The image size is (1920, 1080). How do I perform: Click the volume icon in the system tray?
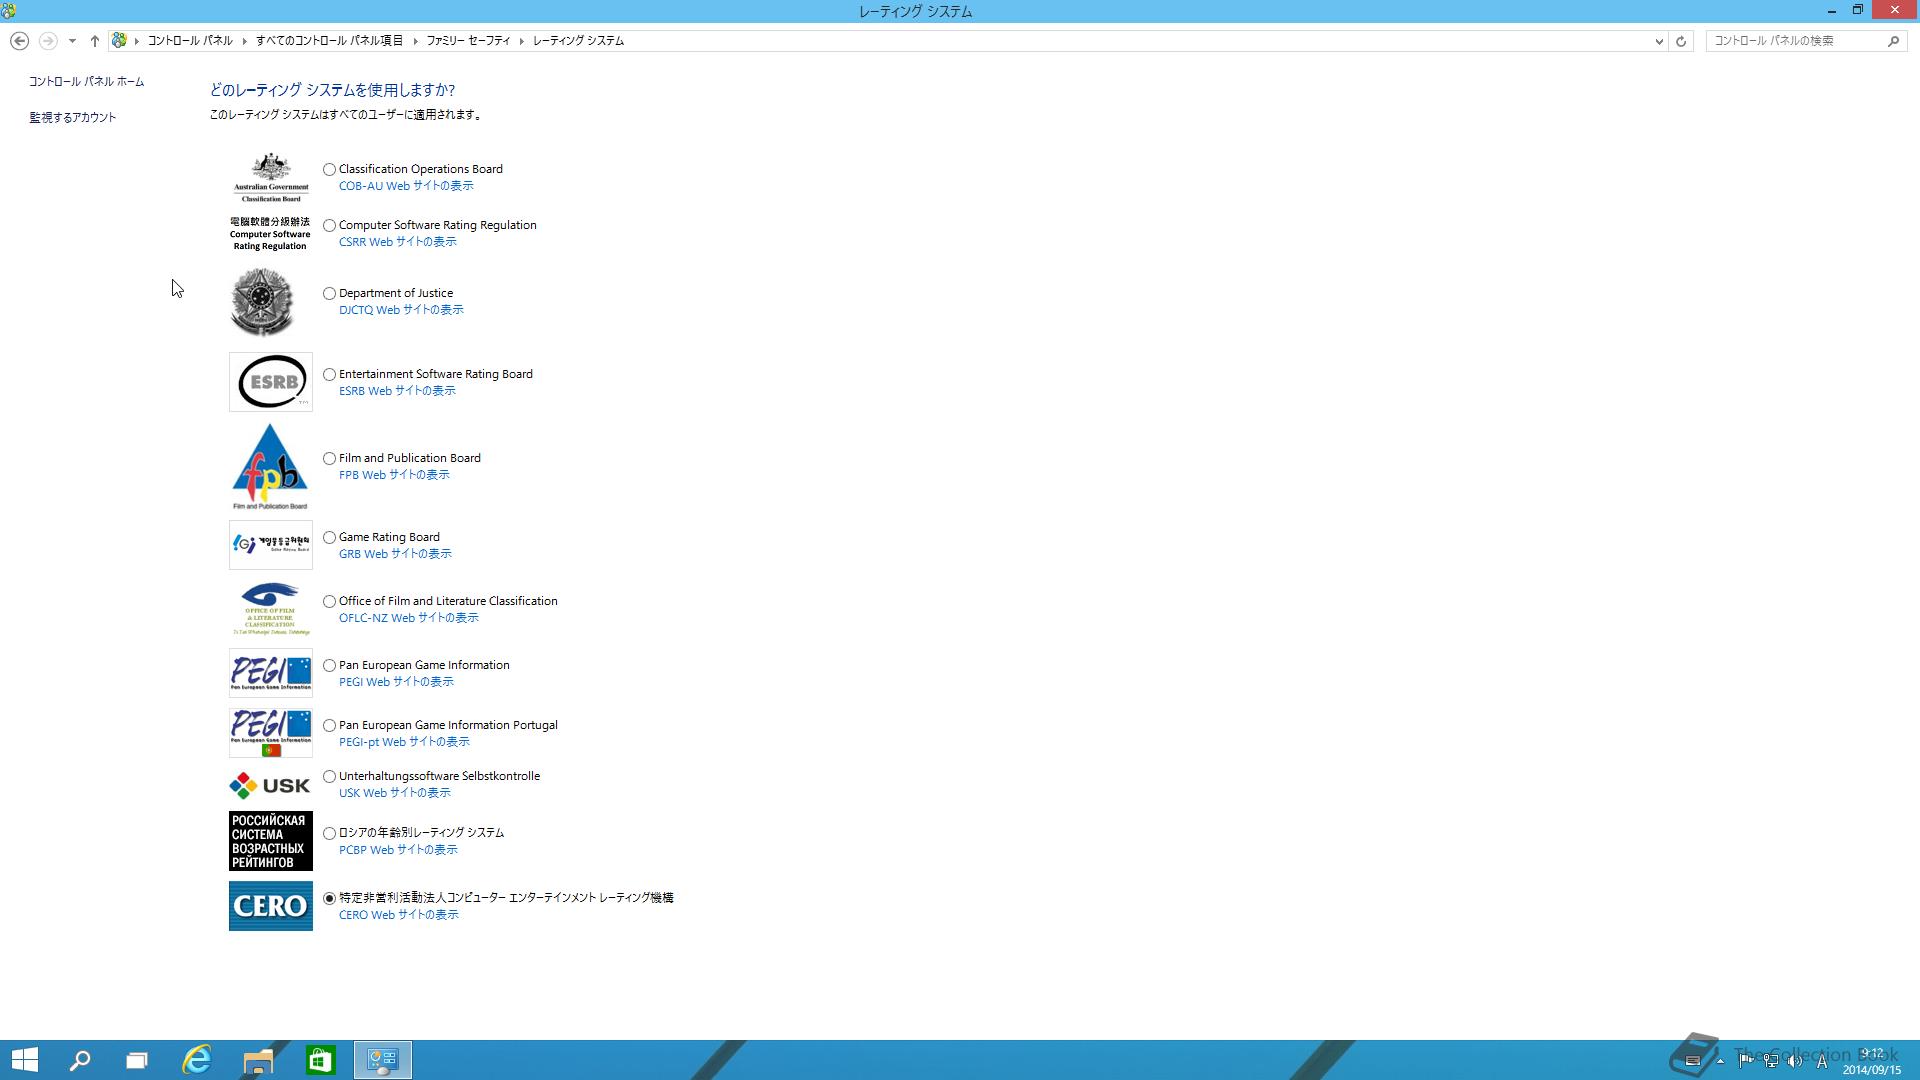1795,1061
